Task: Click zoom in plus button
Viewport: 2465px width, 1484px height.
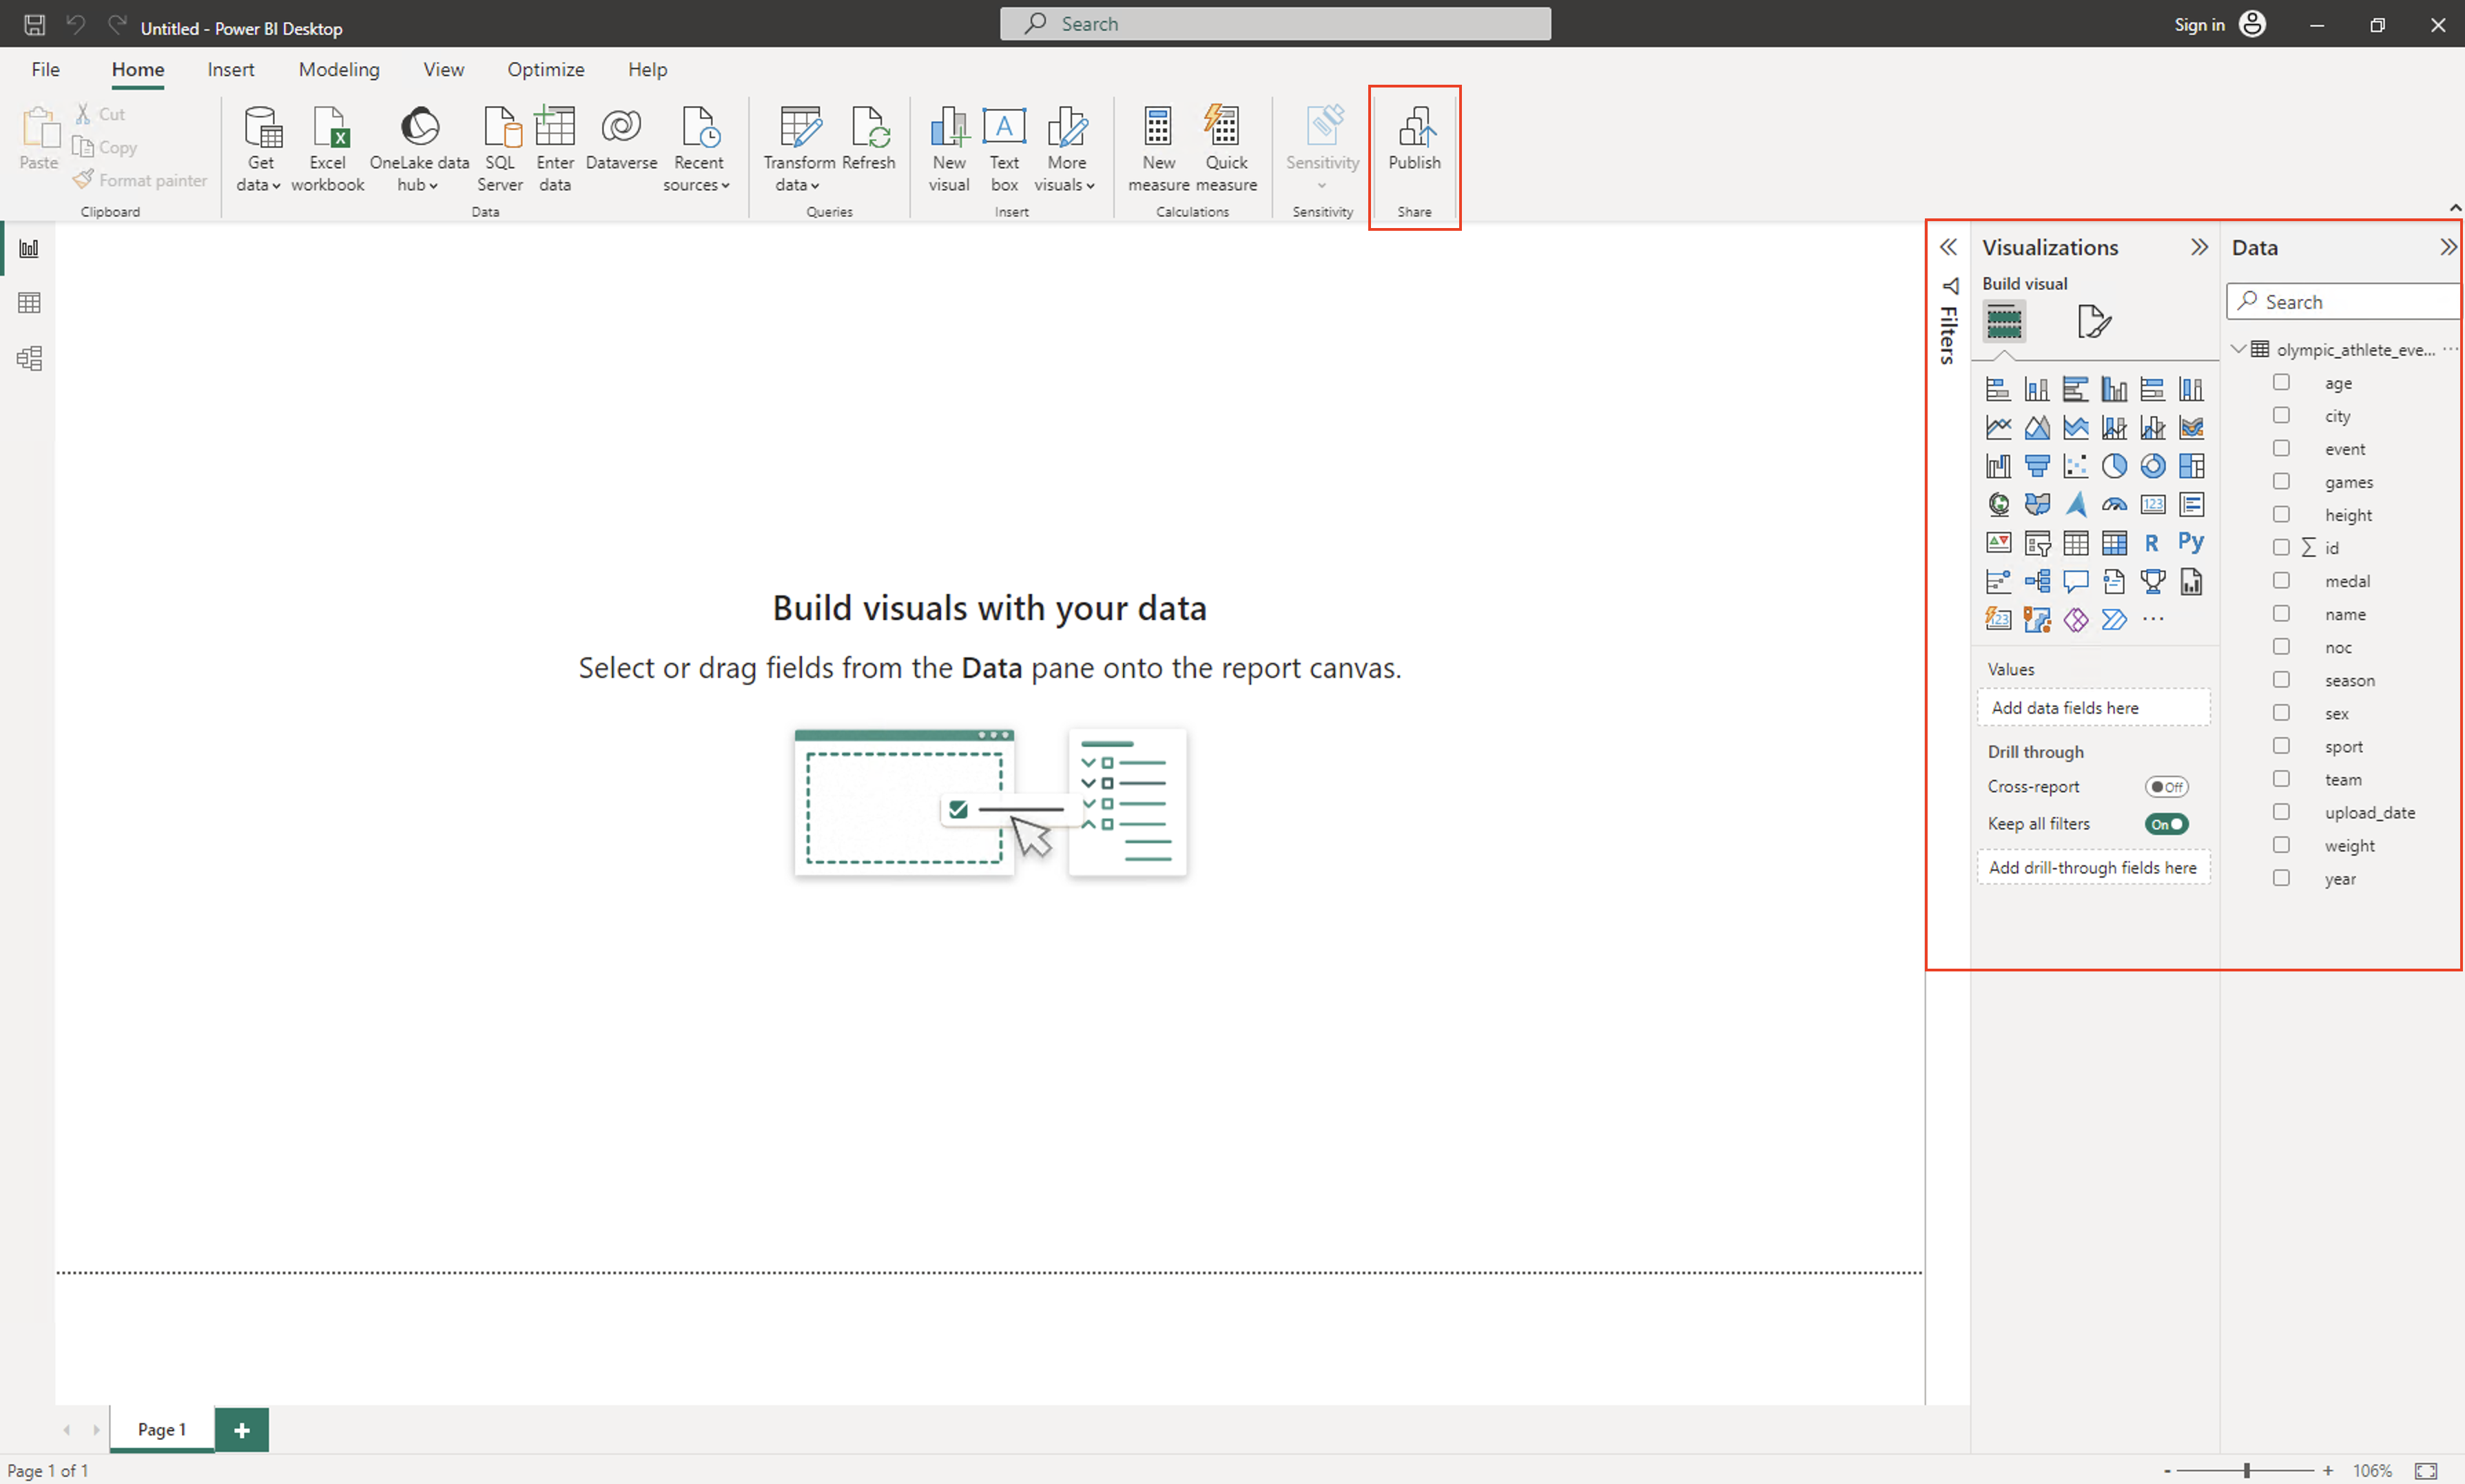Action: pyautogui.click(x=2328, y=1471)
